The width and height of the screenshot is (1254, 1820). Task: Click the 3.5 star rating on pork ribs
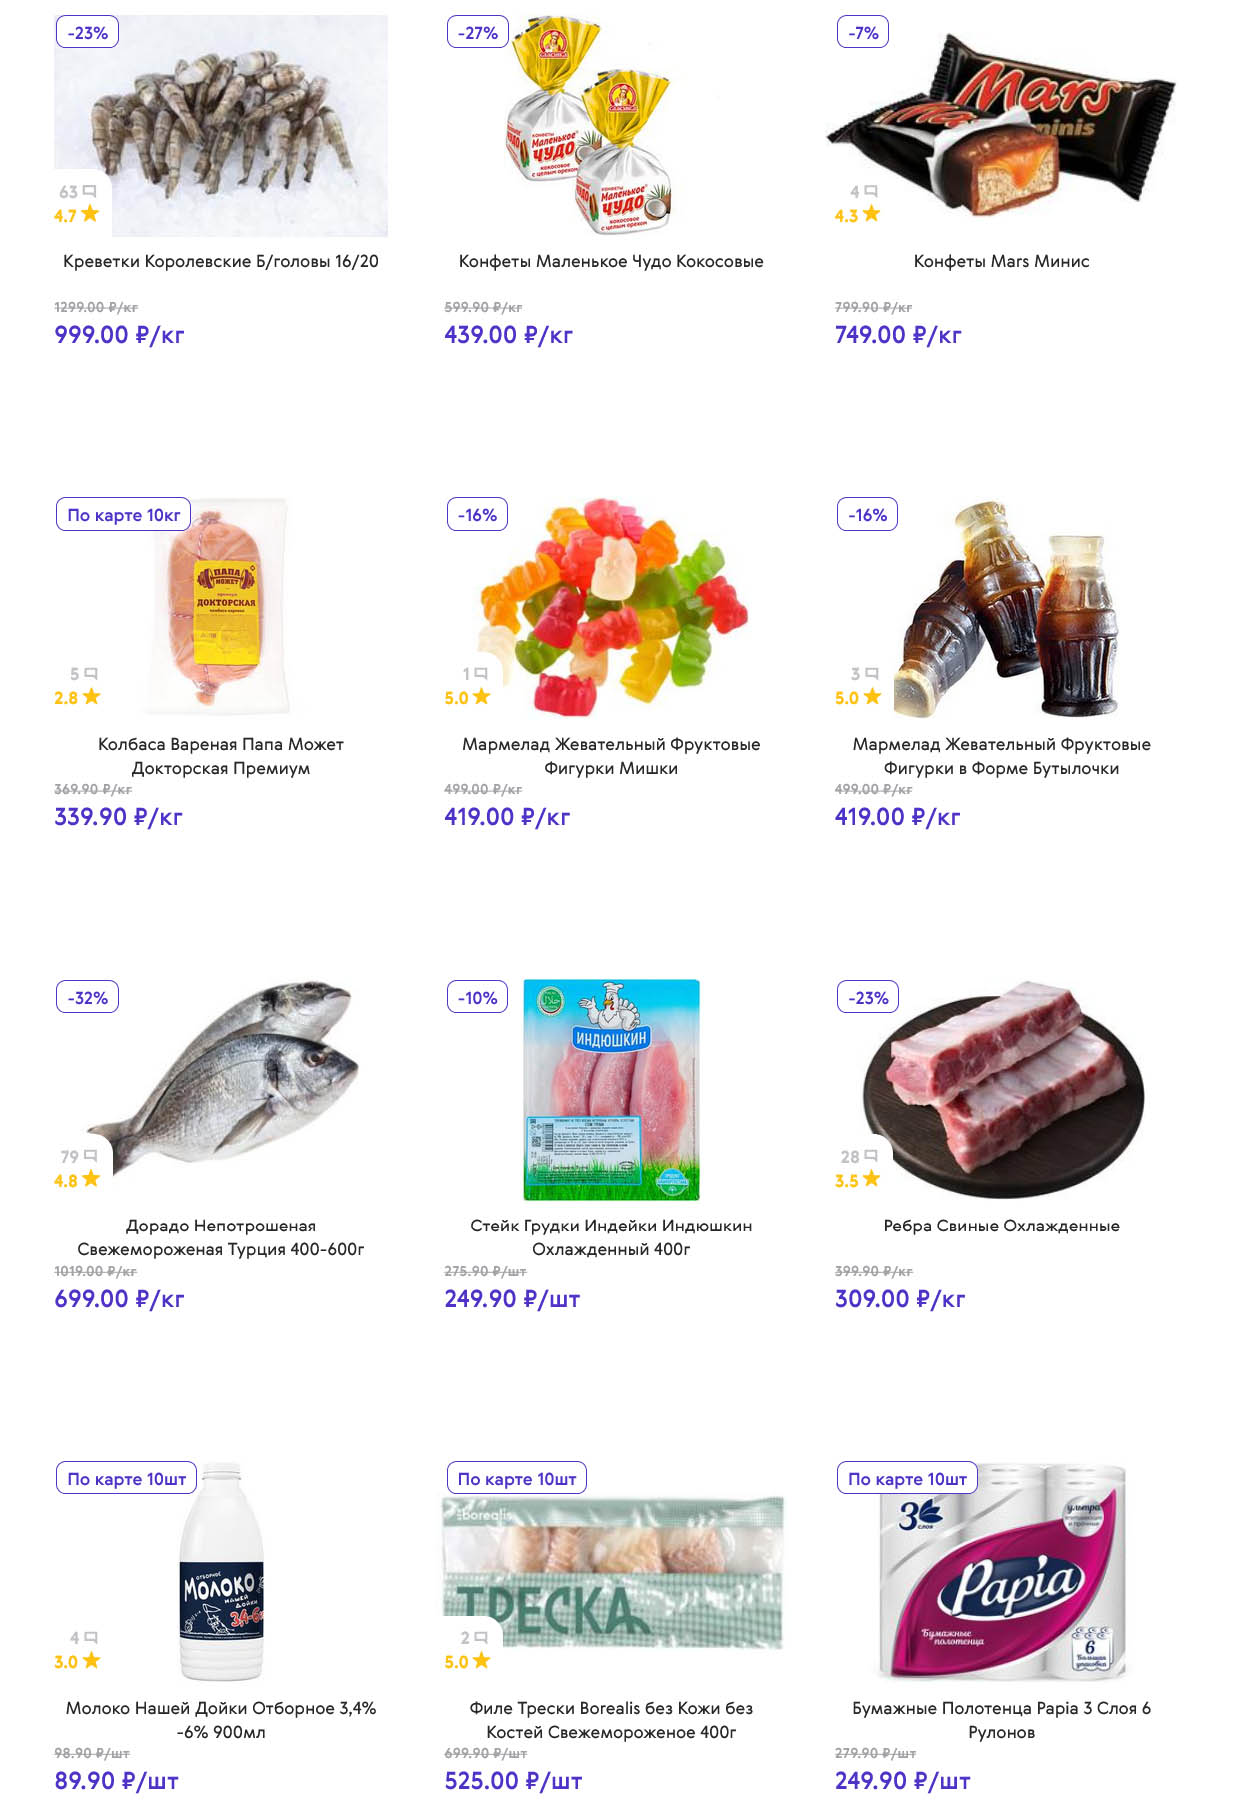pos(858,1179)
